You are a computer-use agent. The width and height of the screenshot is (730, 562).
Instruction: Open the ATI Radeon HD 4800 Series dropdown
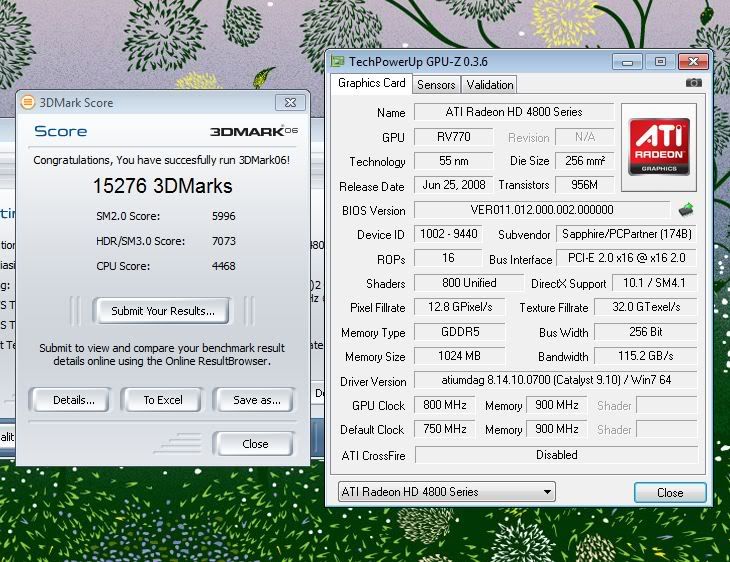pyautogui.click(x=447, y=492)
